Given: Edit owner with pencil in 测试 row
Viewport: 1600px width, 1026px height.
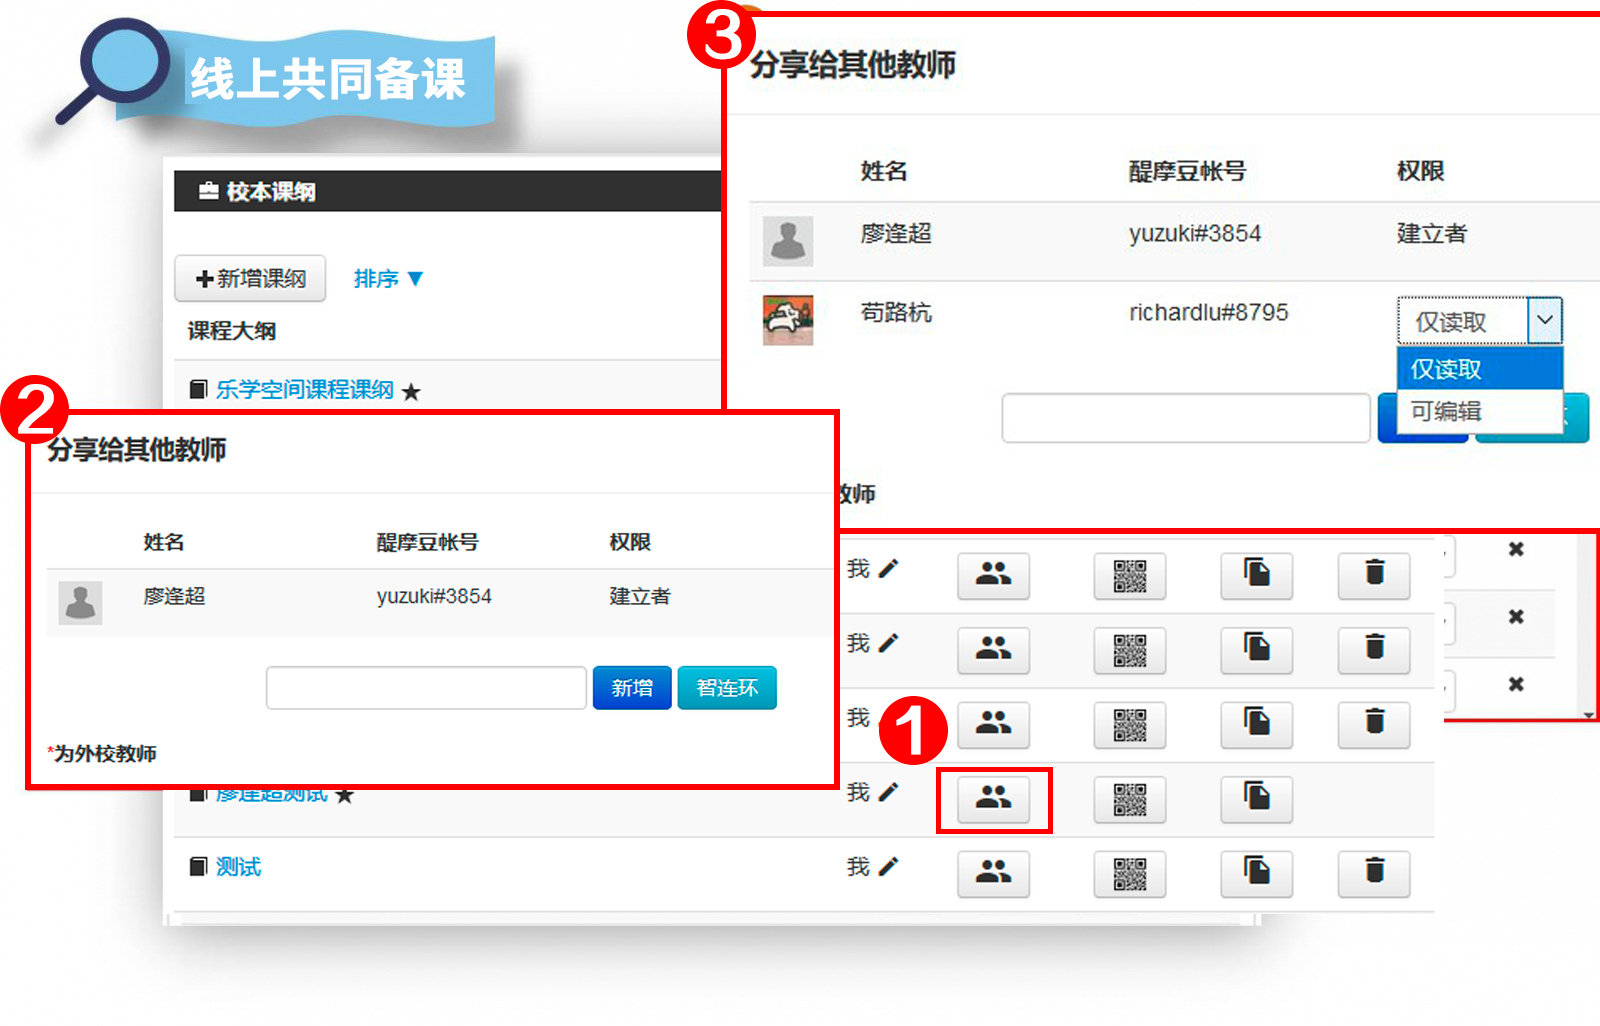Looking at the screenshot, I should point(888,867).
